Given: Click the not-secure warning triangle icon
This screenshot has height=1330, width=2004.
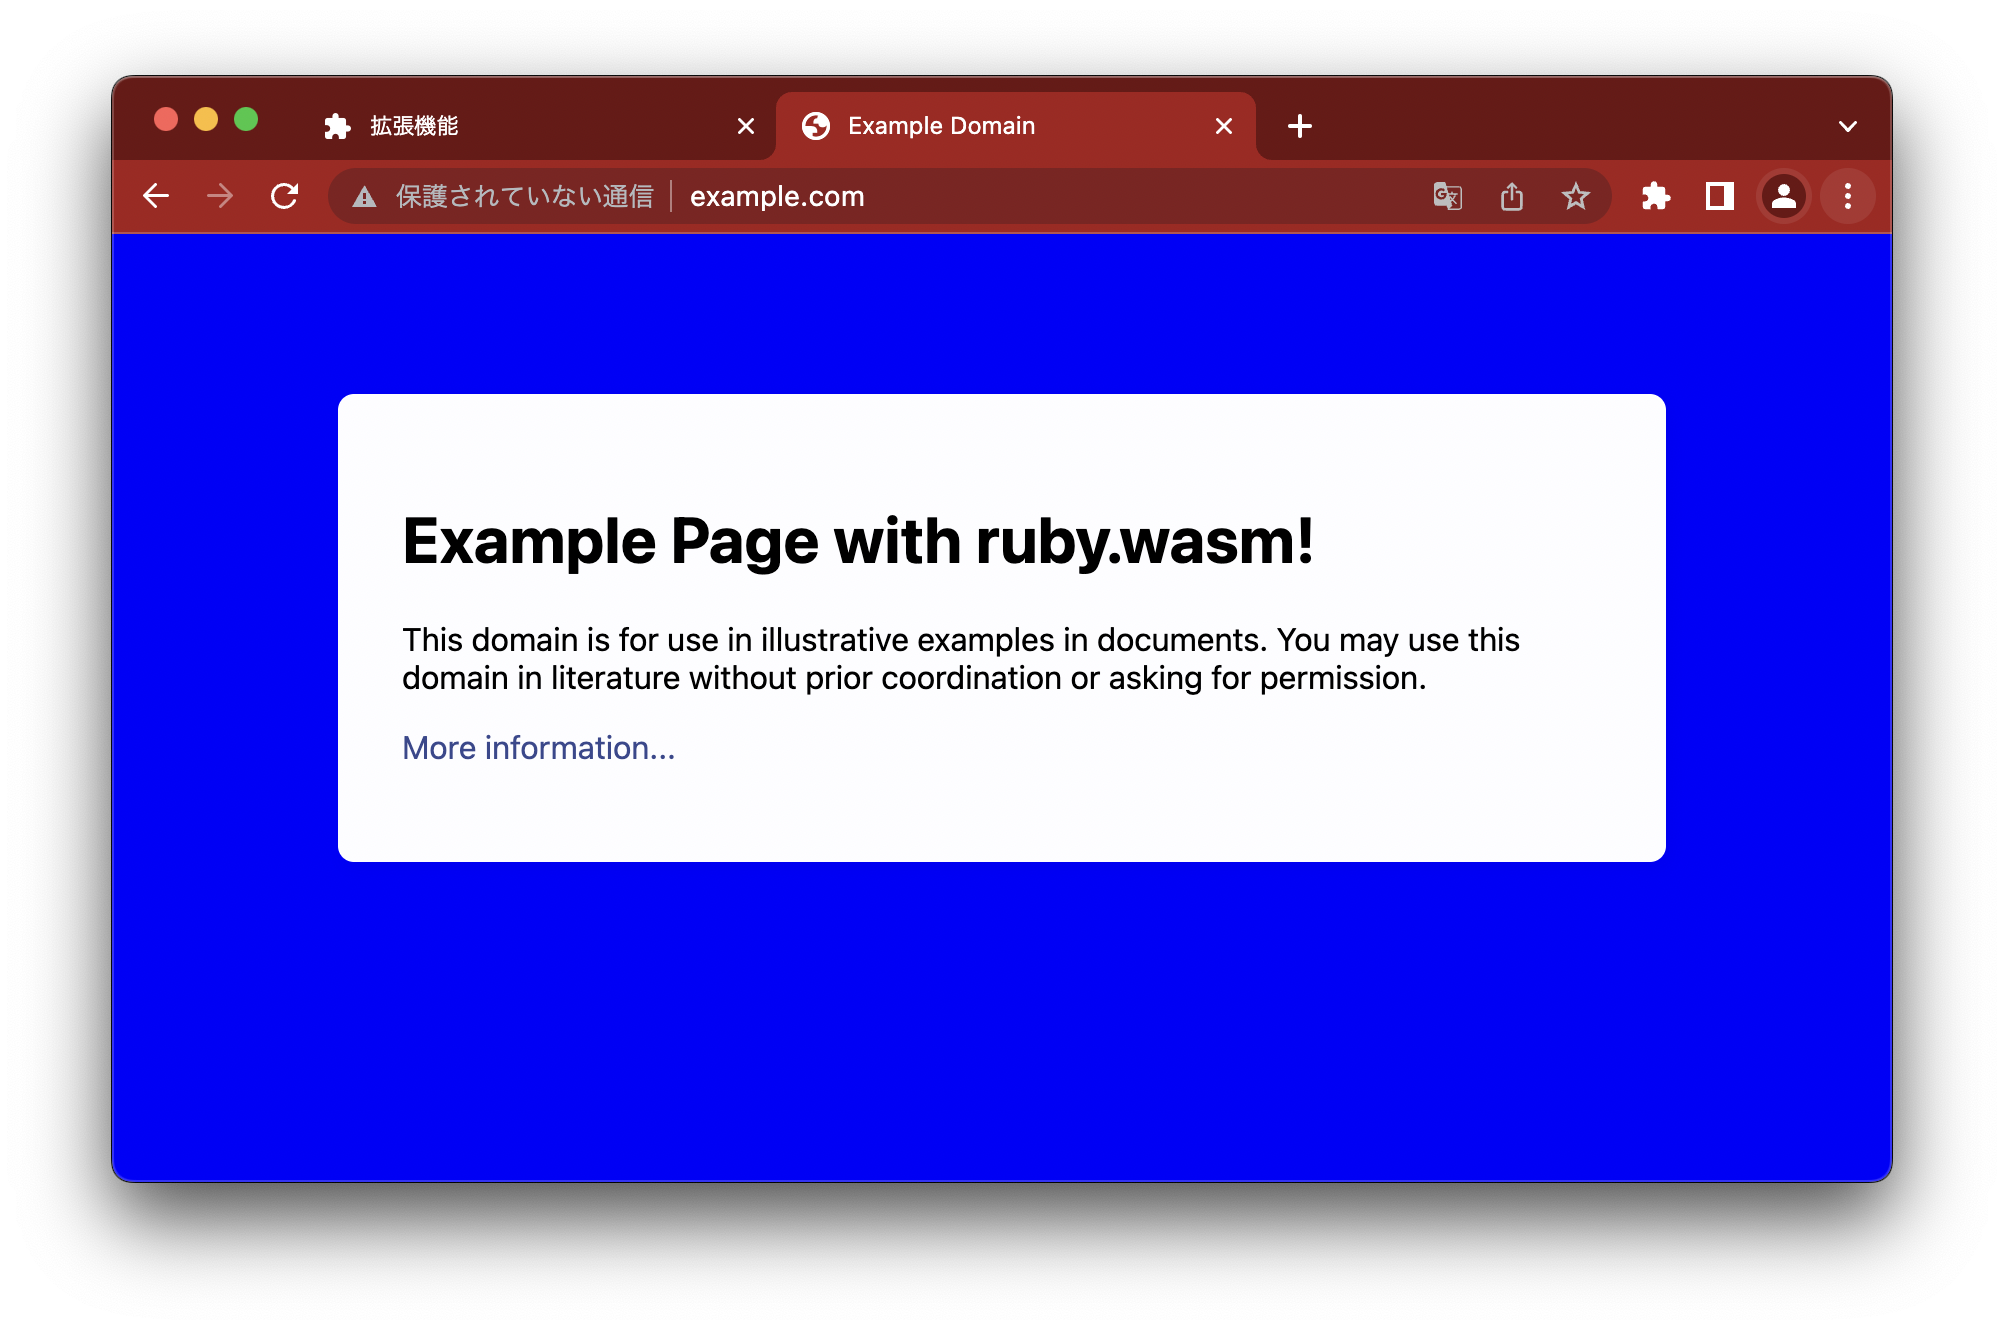Looking at the screenshot, I should click(365, 197).
